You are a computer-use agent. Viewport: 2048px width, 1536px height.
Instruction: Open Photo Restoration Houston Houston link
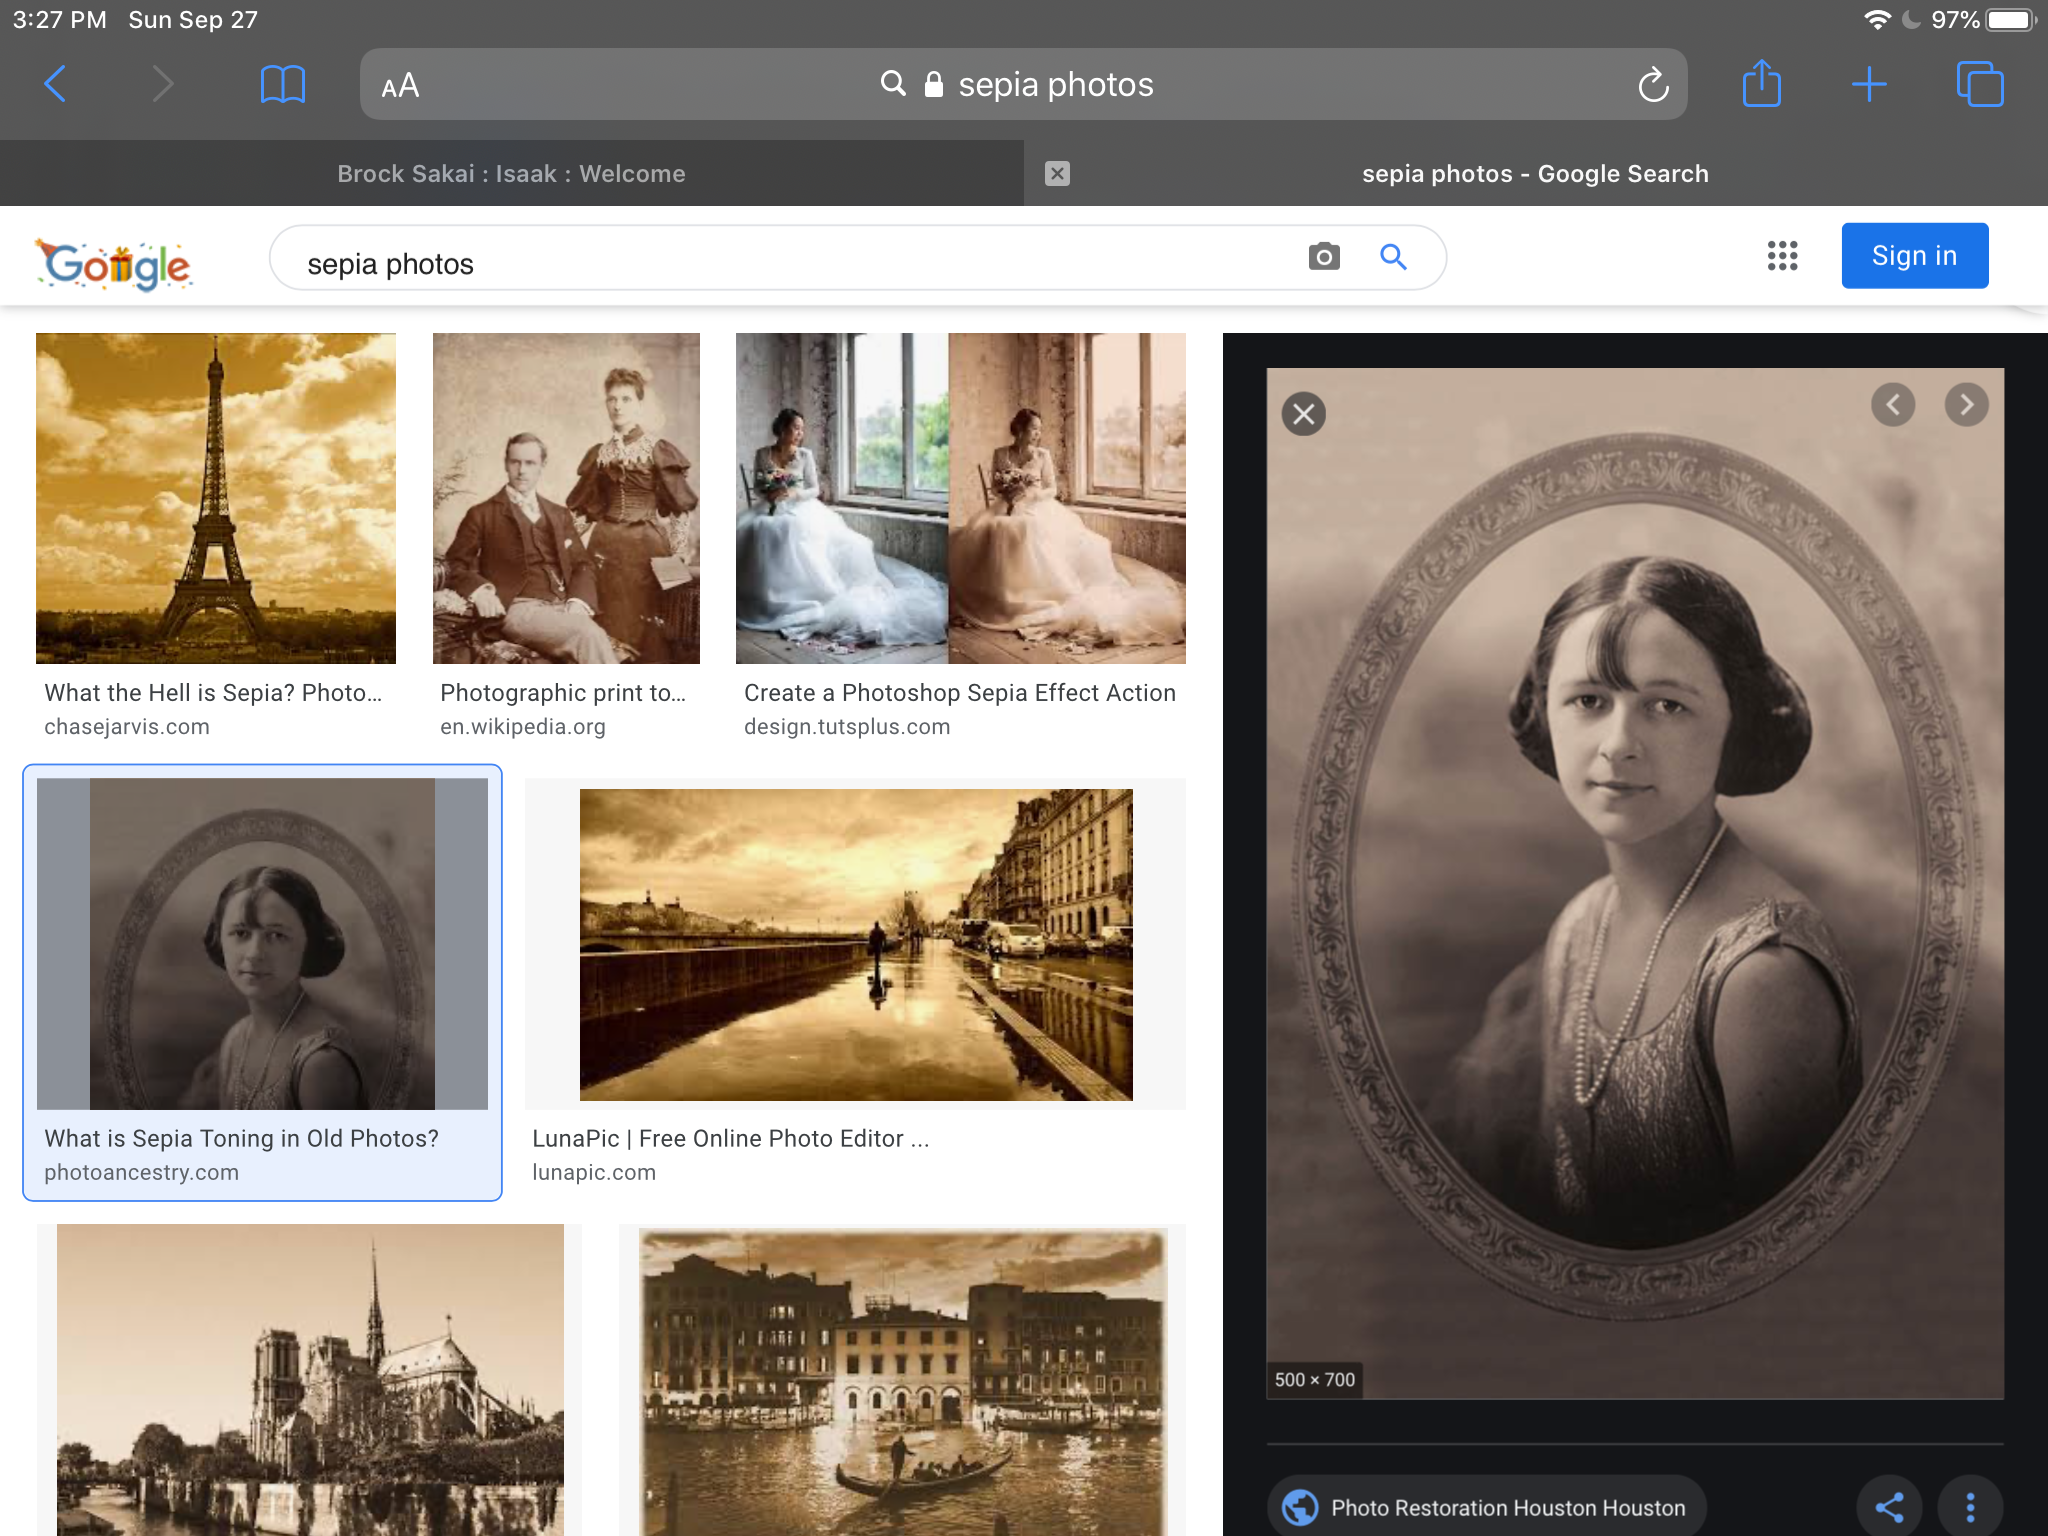[1487, 1507]
